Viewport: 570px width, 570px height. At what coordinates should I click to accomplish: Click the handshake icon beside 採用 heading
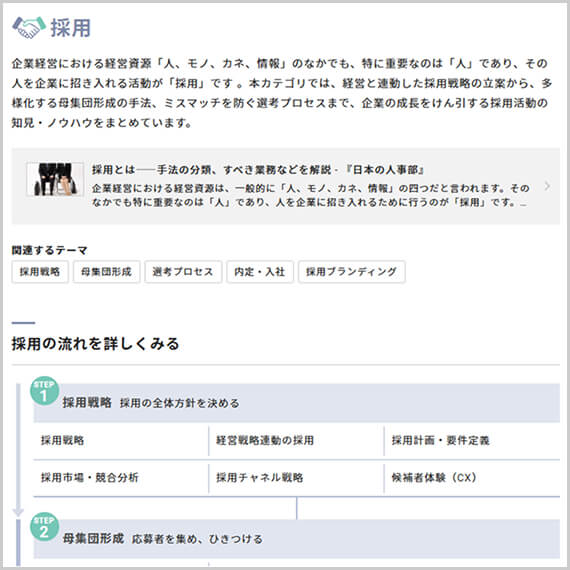(x=29, y=28)
